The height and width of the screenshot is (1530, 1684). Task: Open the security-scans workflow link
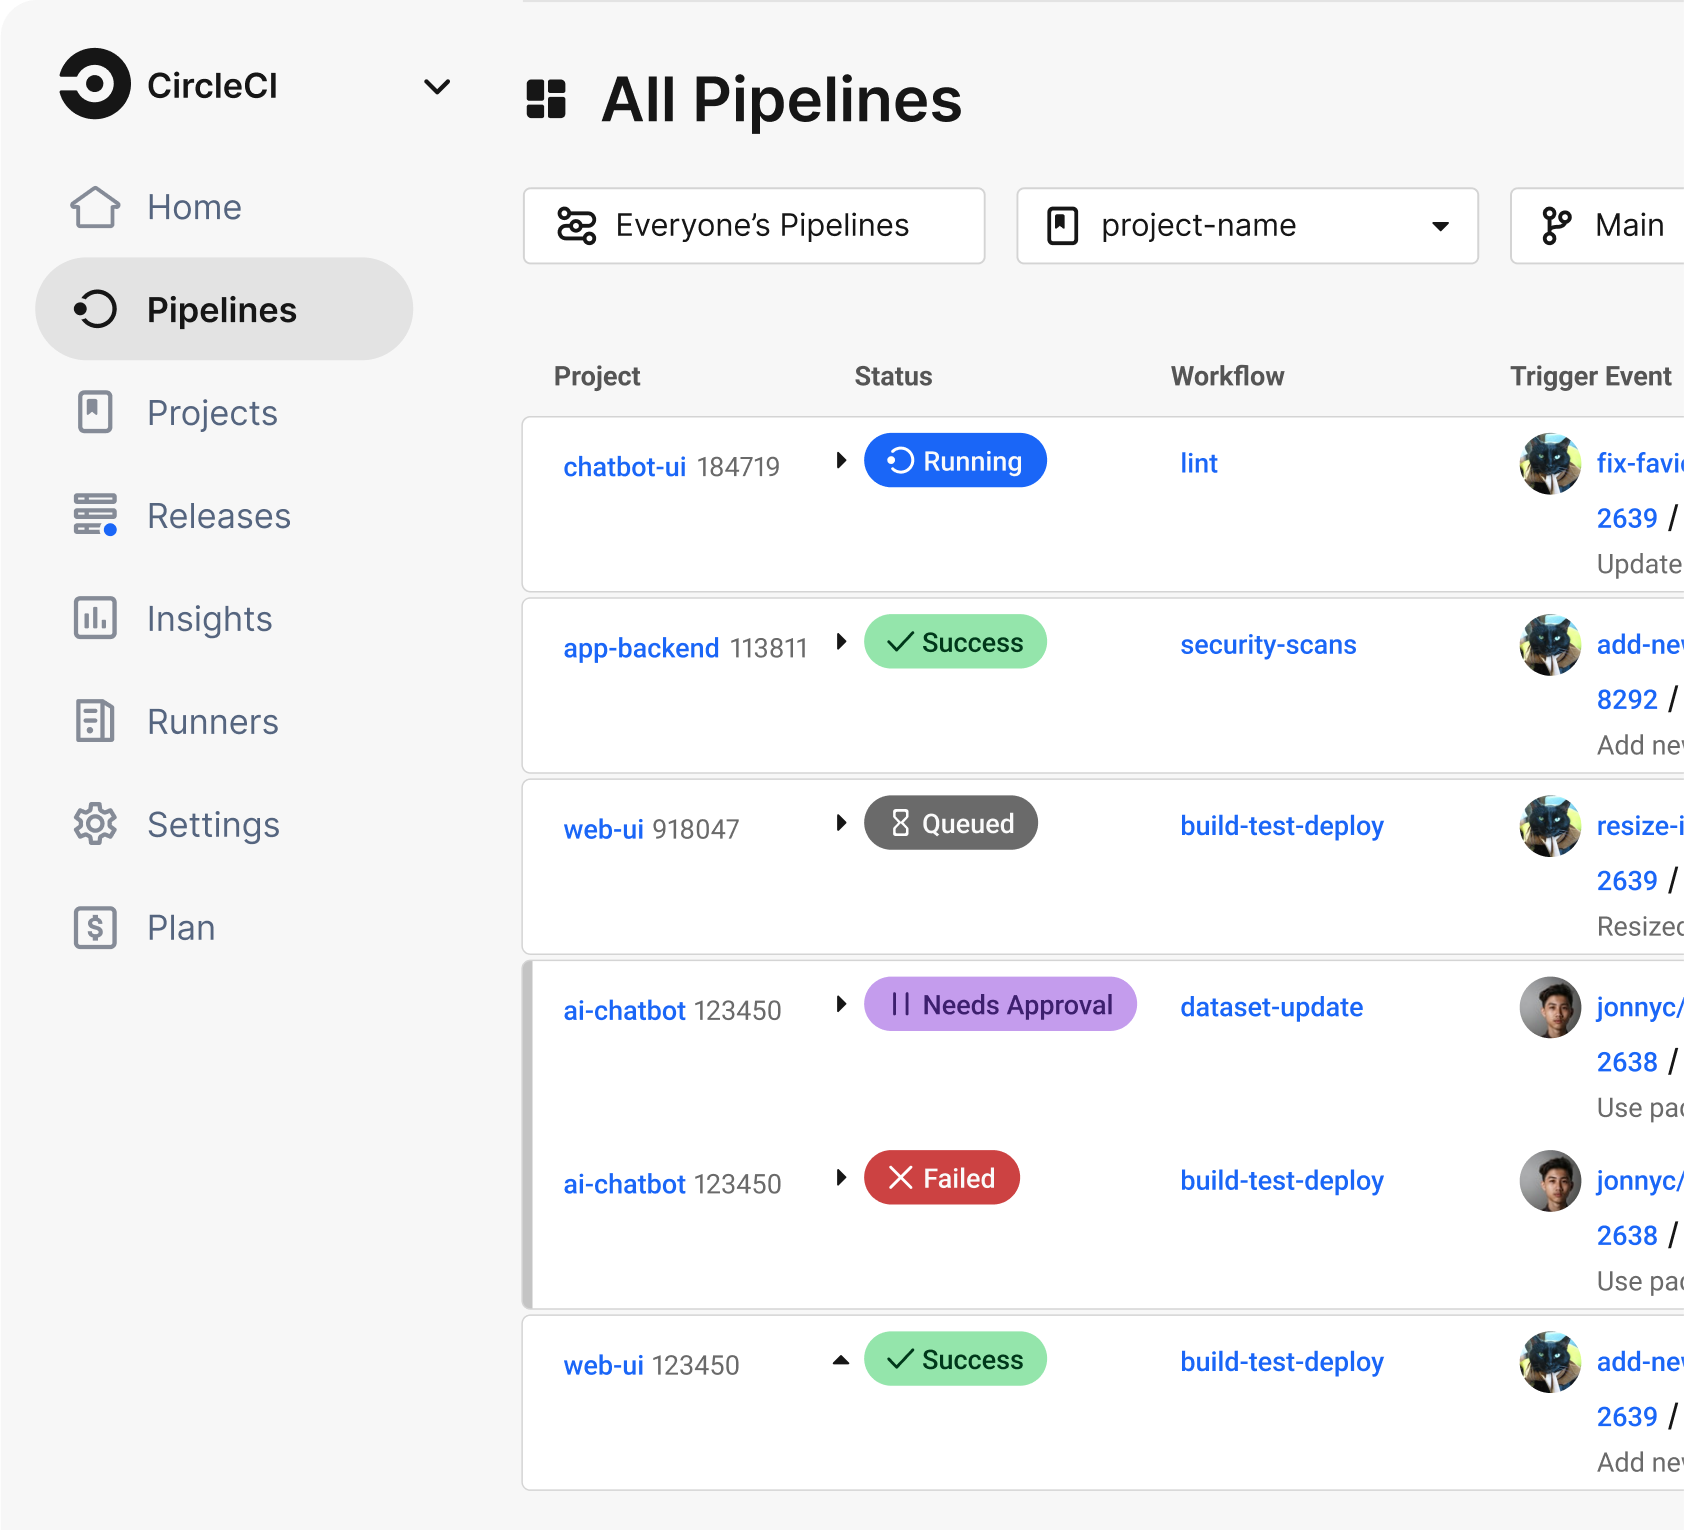coord(1267,645)
